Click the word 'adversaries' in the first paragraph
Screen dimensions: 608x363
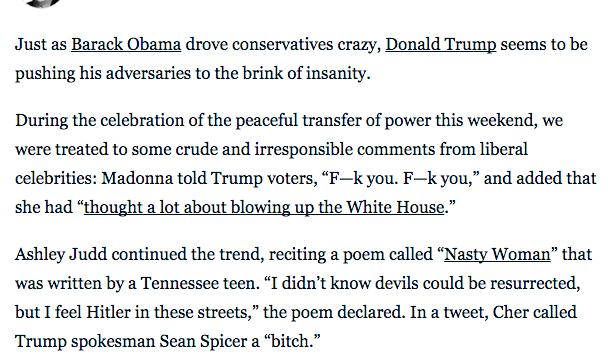(148, 73)
